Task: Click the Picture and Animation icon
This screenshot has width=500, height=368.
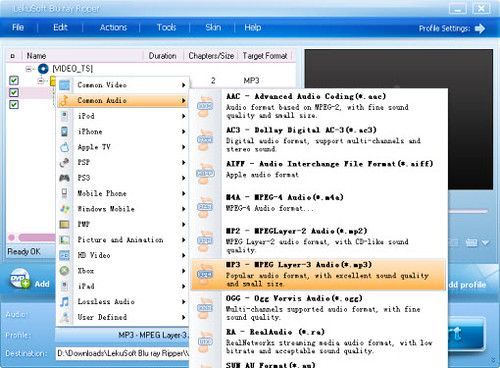Action: (x=65, y=240)
